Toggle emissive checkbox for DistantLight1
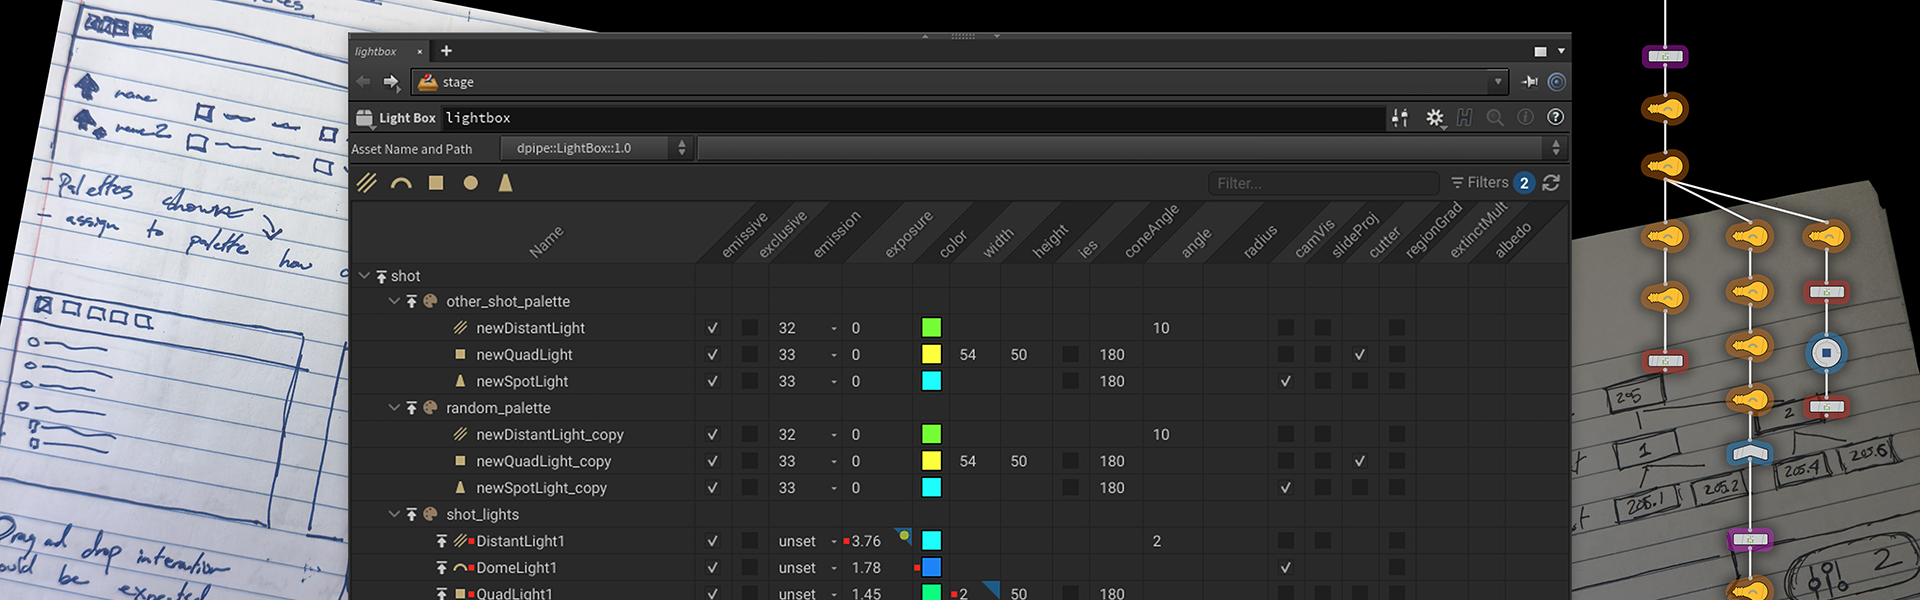Image resolution: width=1920 pixels, height=600 pixels. tap(712, 541)
